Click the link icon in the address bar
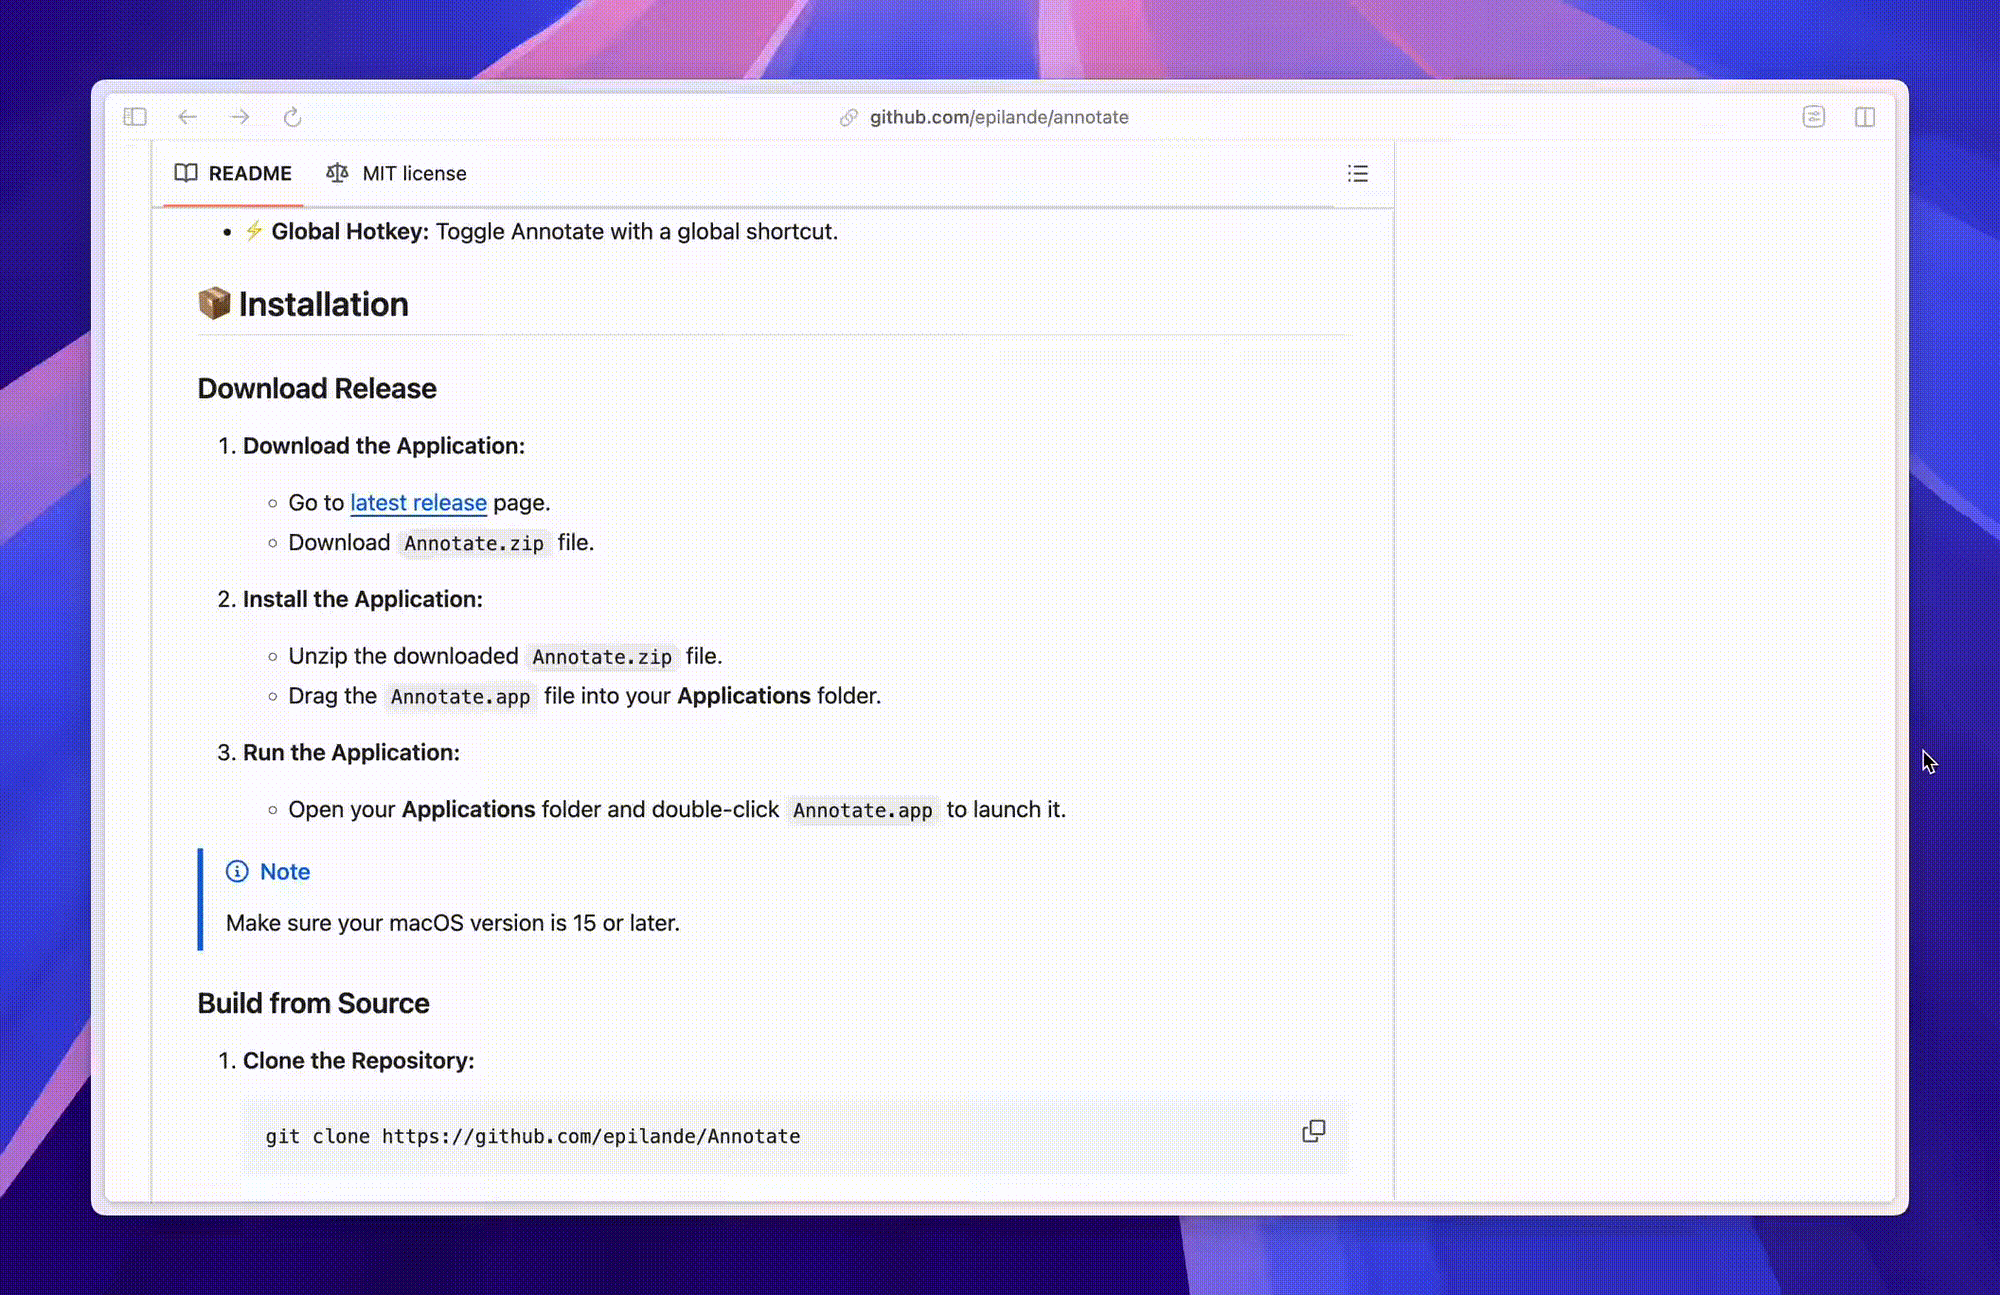The width and height of the screenshot is (2000, 1295). pyautogui.click(x=849, y=117)
